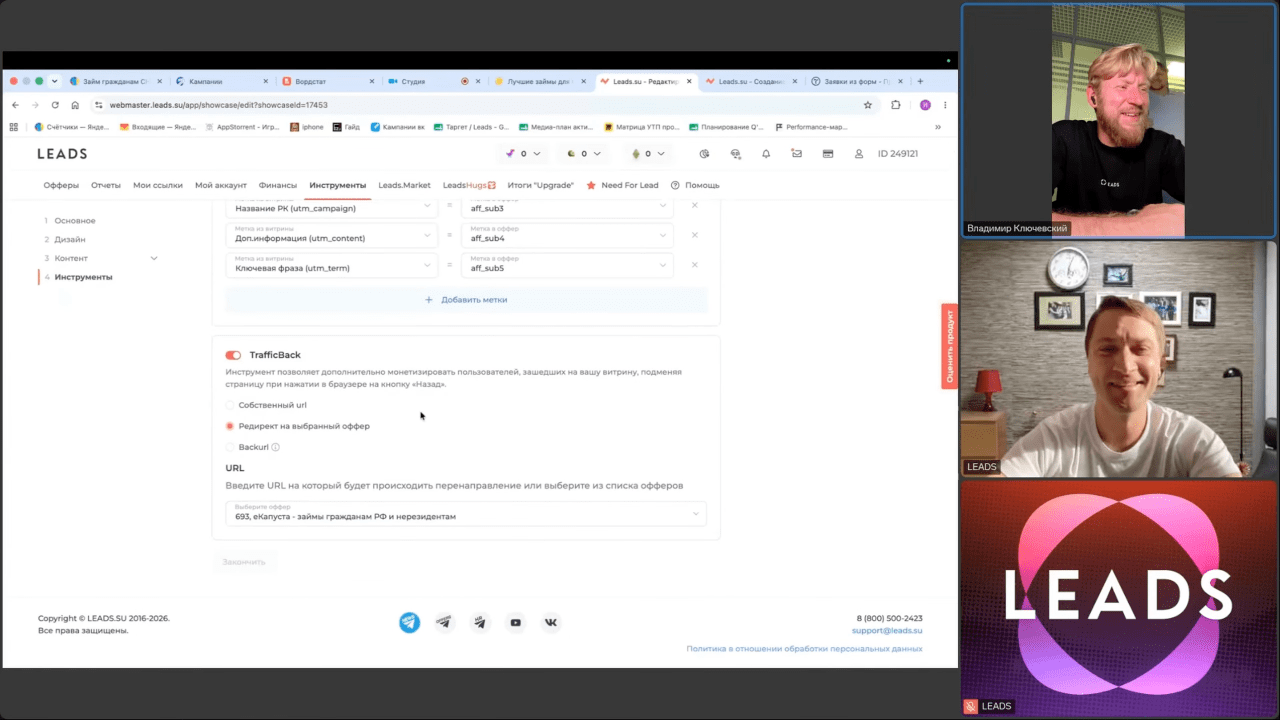
Task: Open the notifications bell icon
Action: tap(766, 154)
